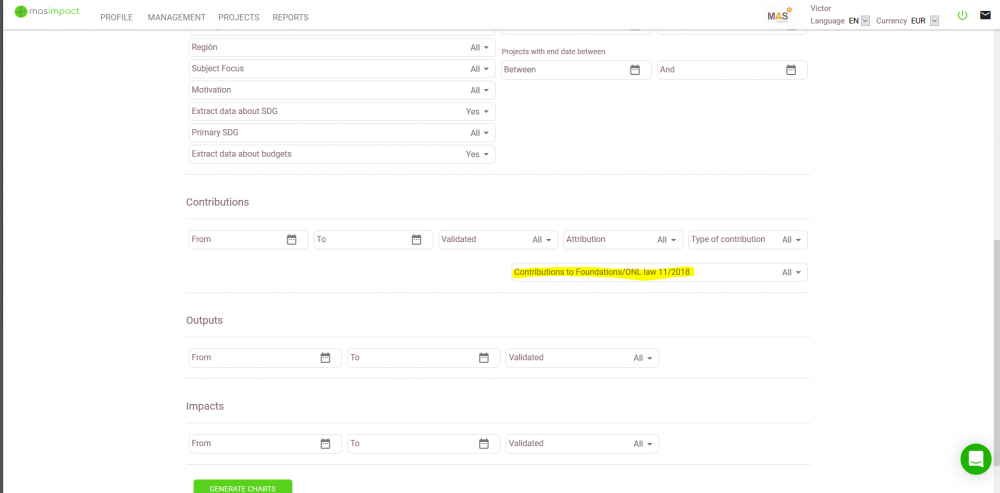Open calendar for Impacts To date
This screenshot has height=493, width=1000.
pos(483,444)
